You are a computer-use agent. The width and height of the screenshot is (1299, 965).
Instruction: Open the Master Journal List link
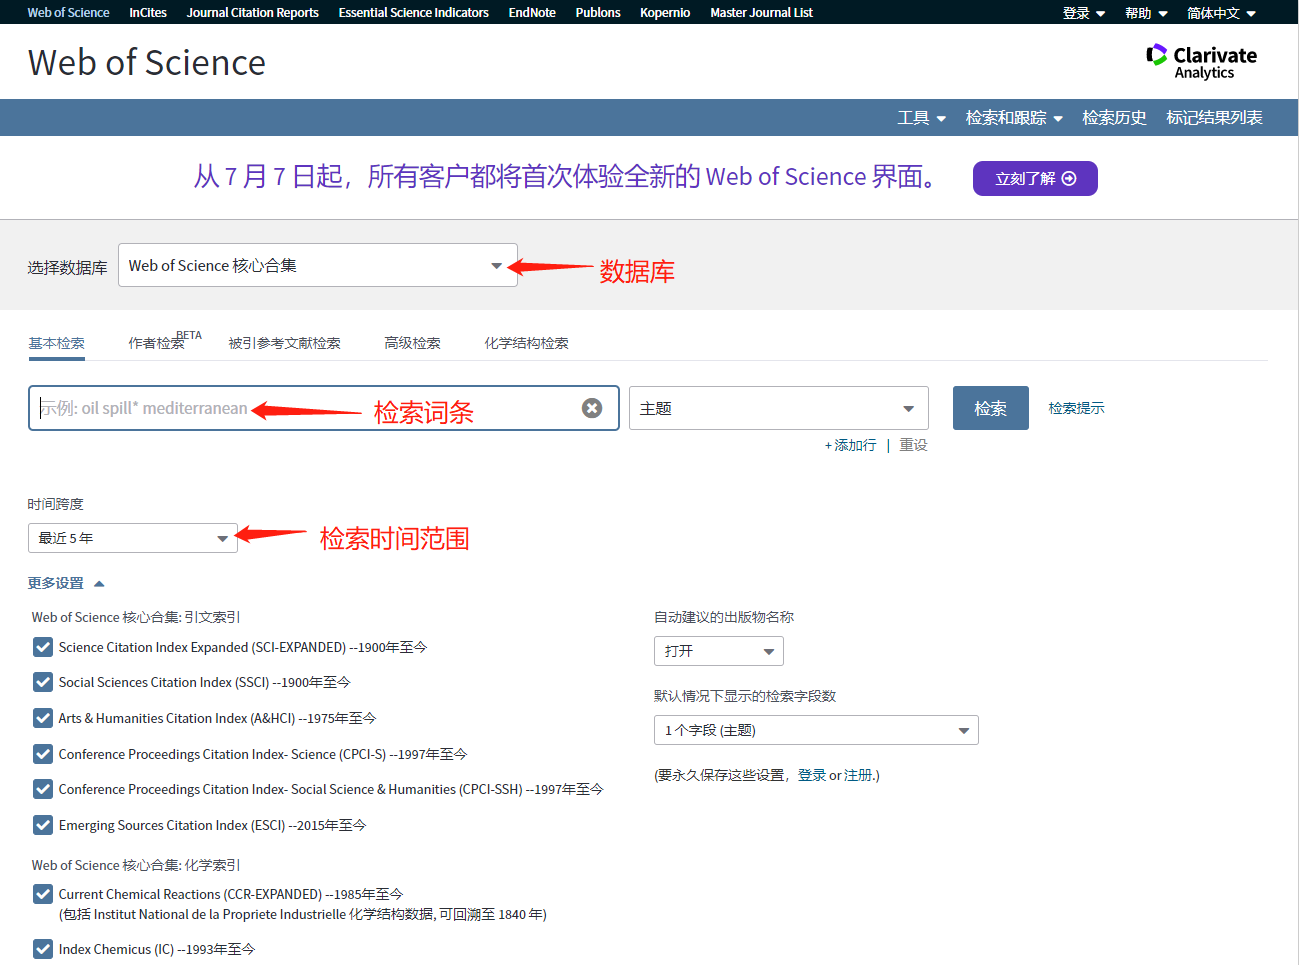point(761,13)
